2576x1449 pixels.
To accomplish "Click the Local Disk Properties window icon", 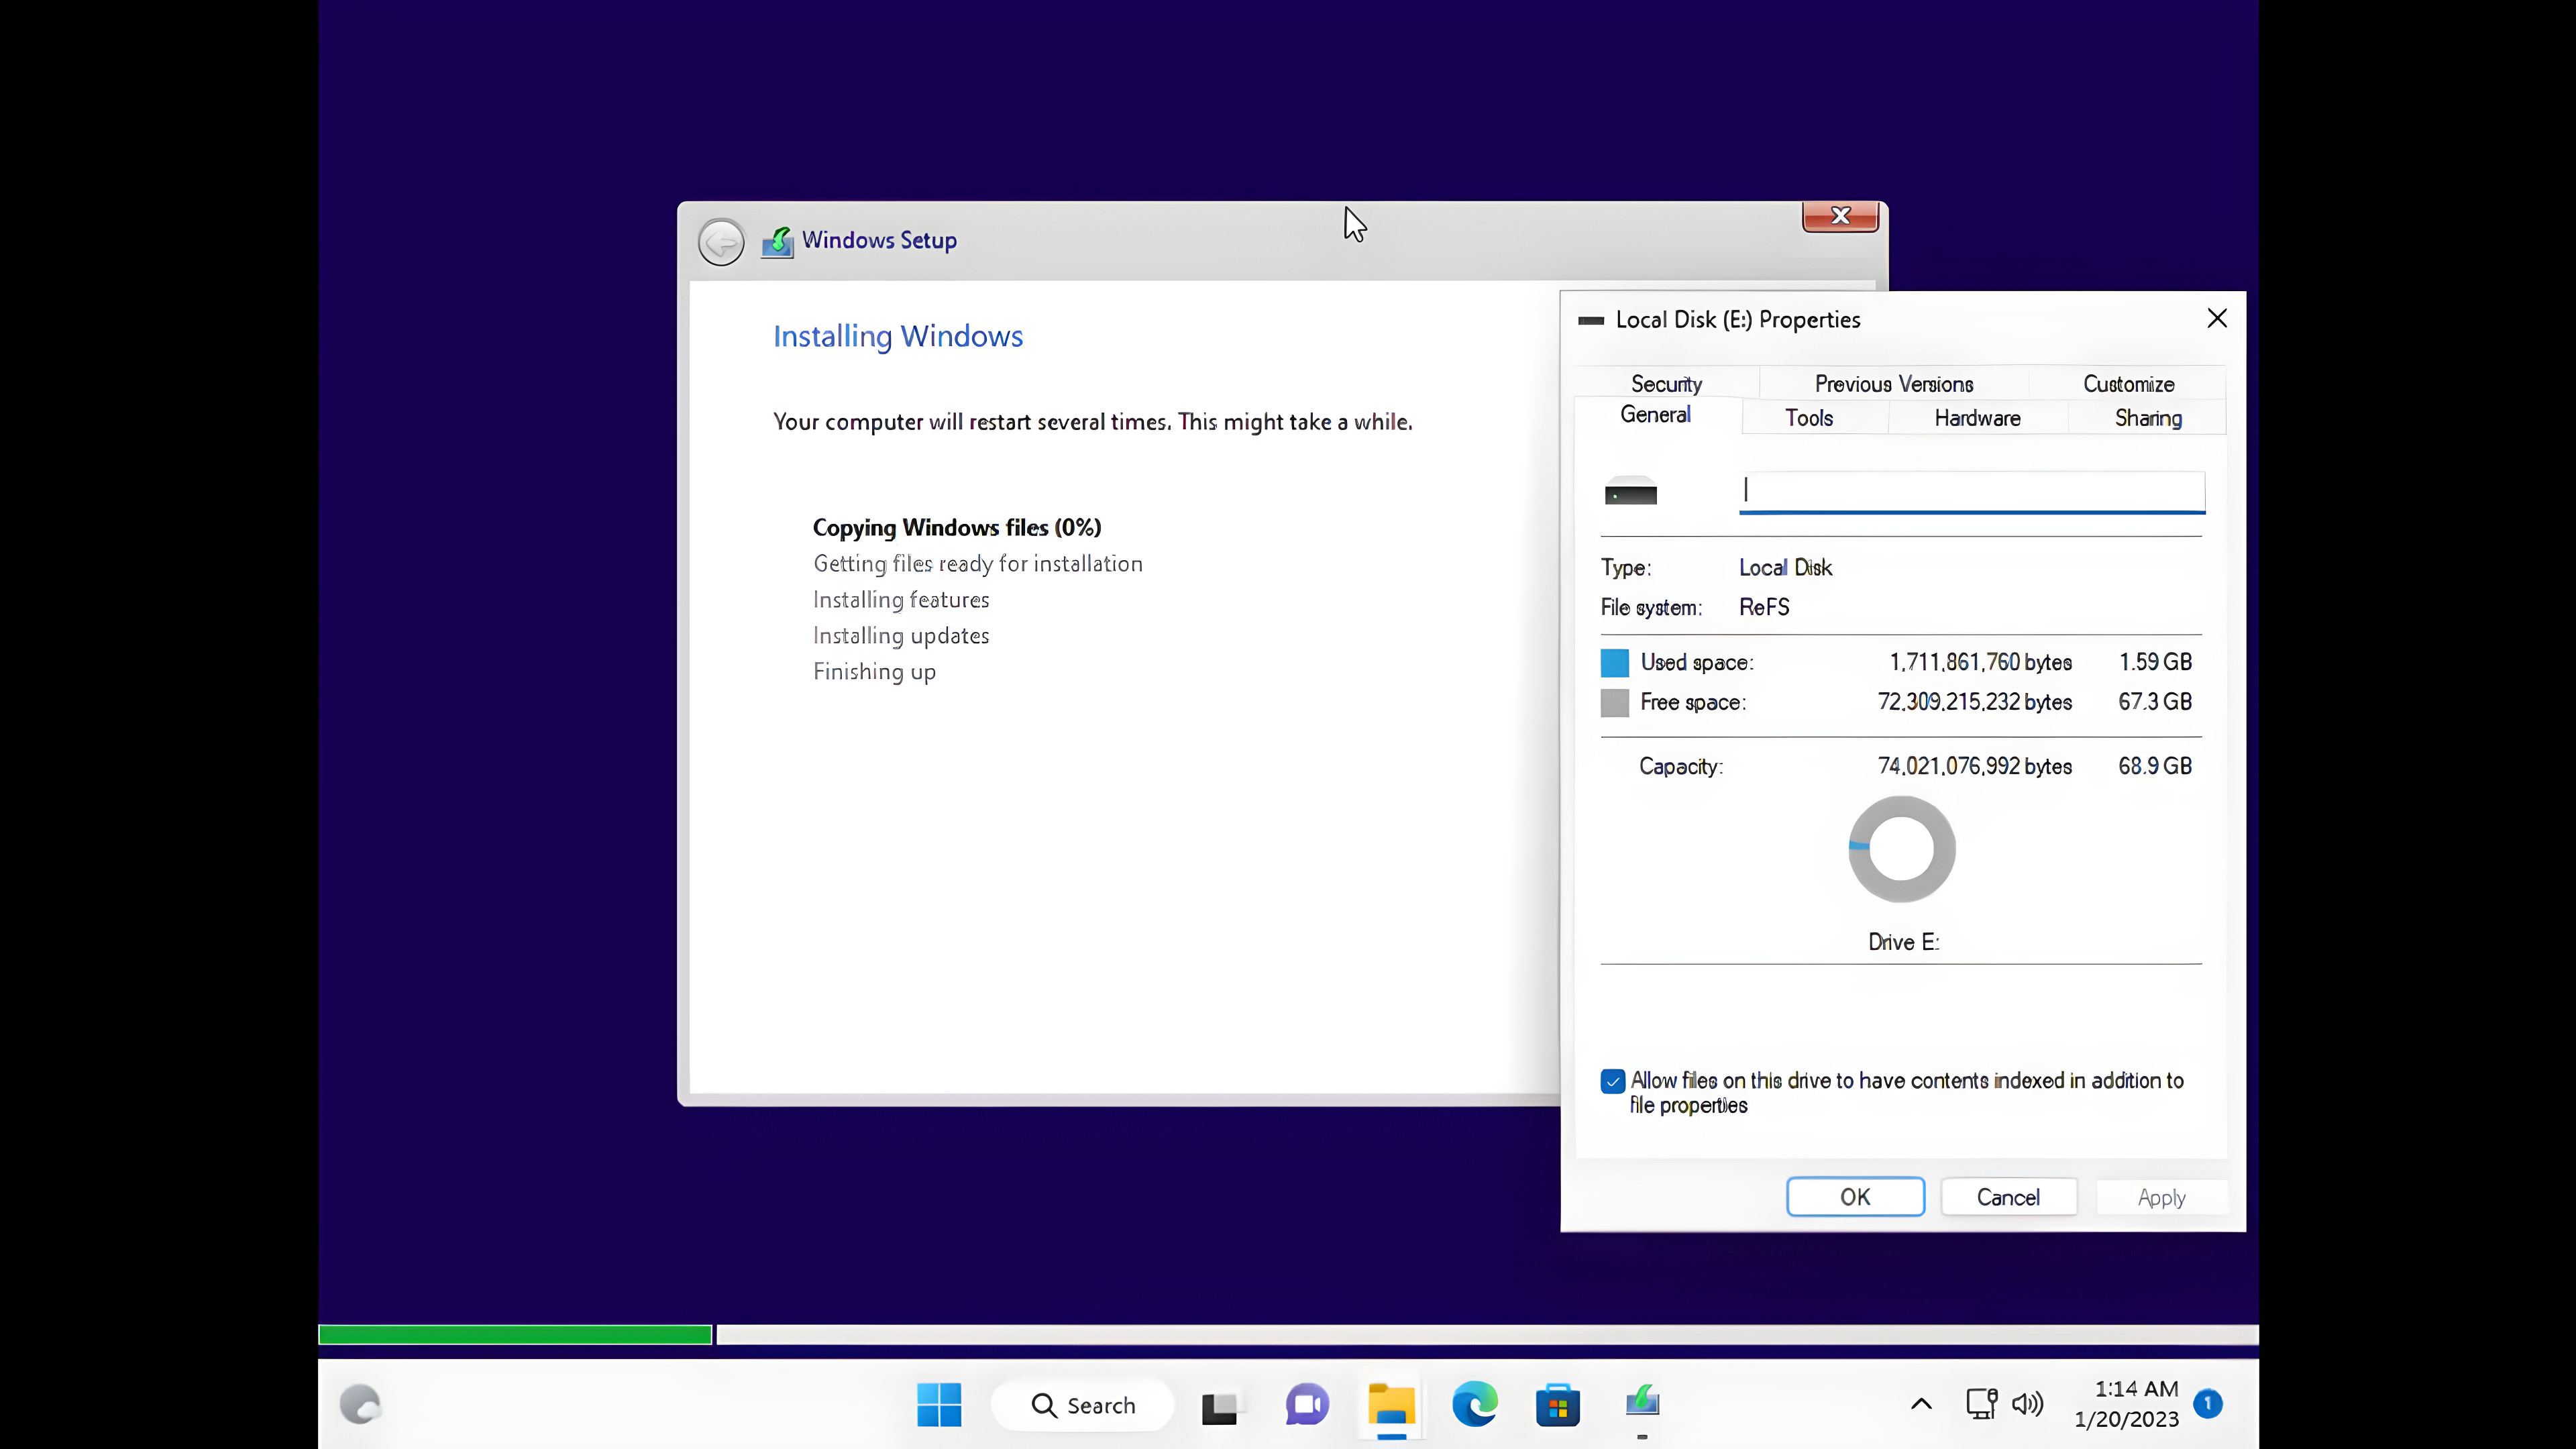I will pyautogui.click(x=1587, y=319).
